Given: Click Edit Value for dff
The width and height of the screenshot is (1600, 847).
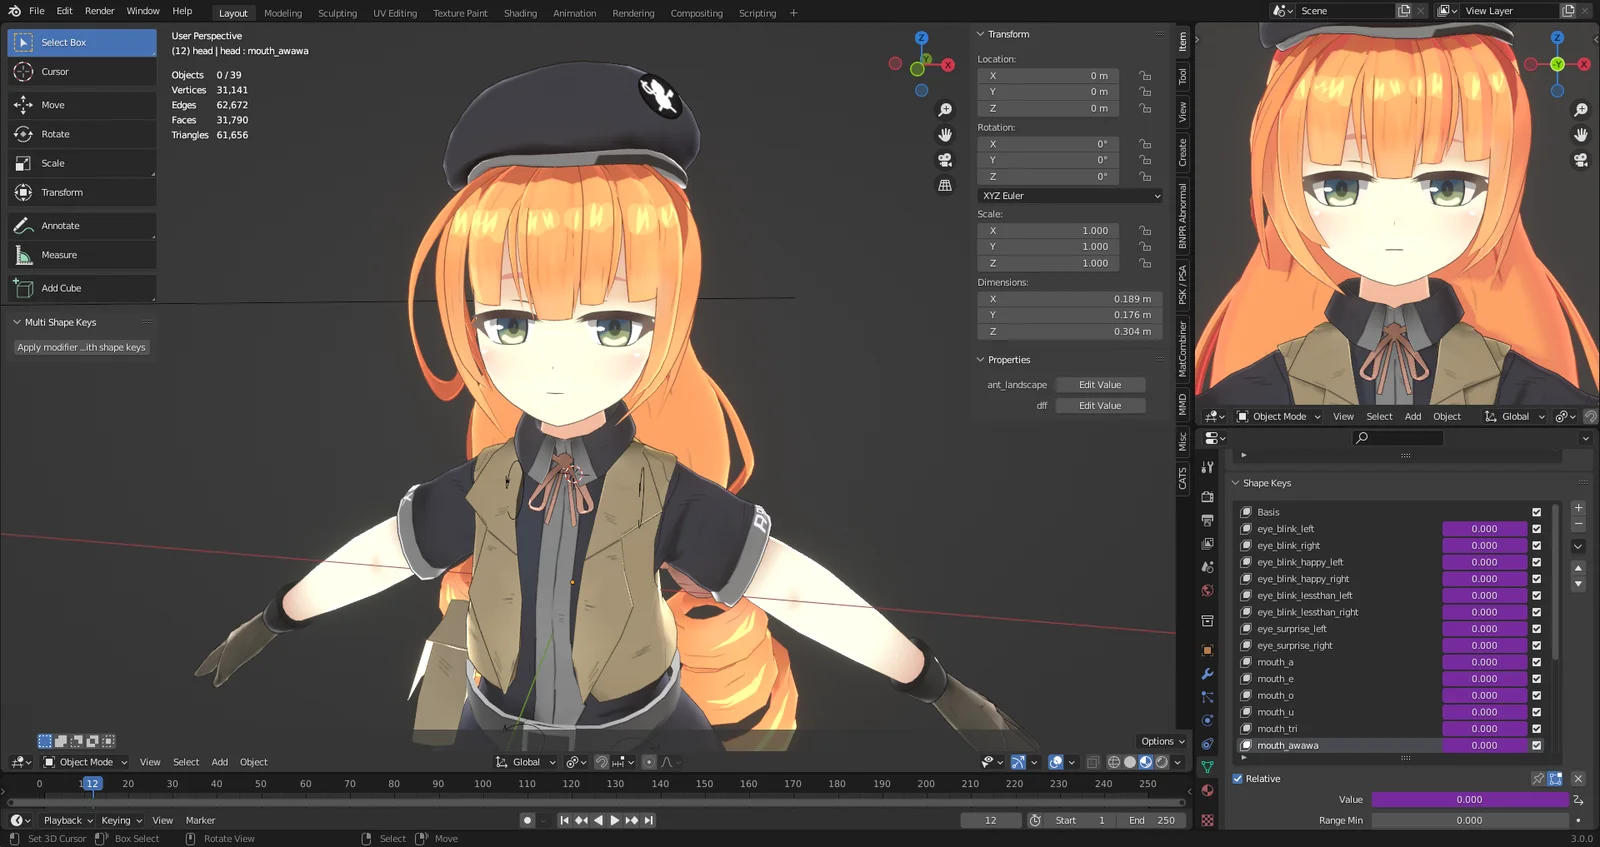Looking at the screenshot, I should point(1100,406).
